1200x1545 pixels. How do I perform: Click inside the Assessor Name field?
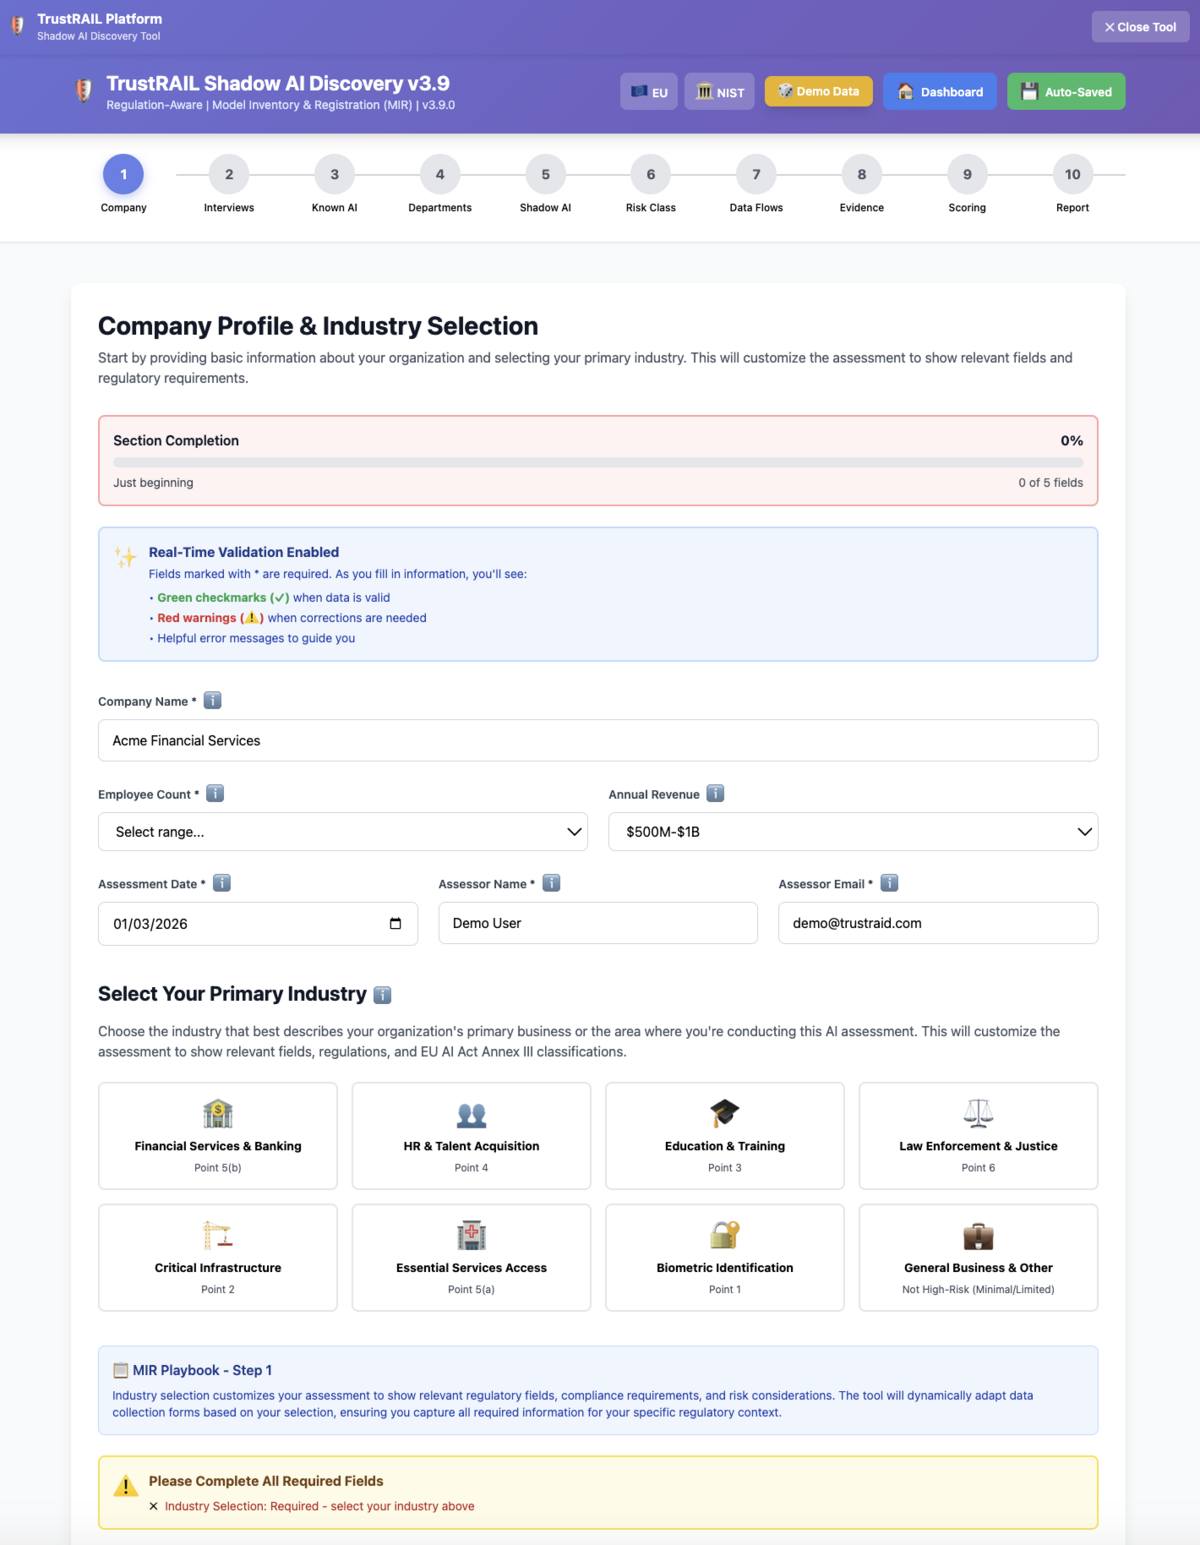point(597,923)
